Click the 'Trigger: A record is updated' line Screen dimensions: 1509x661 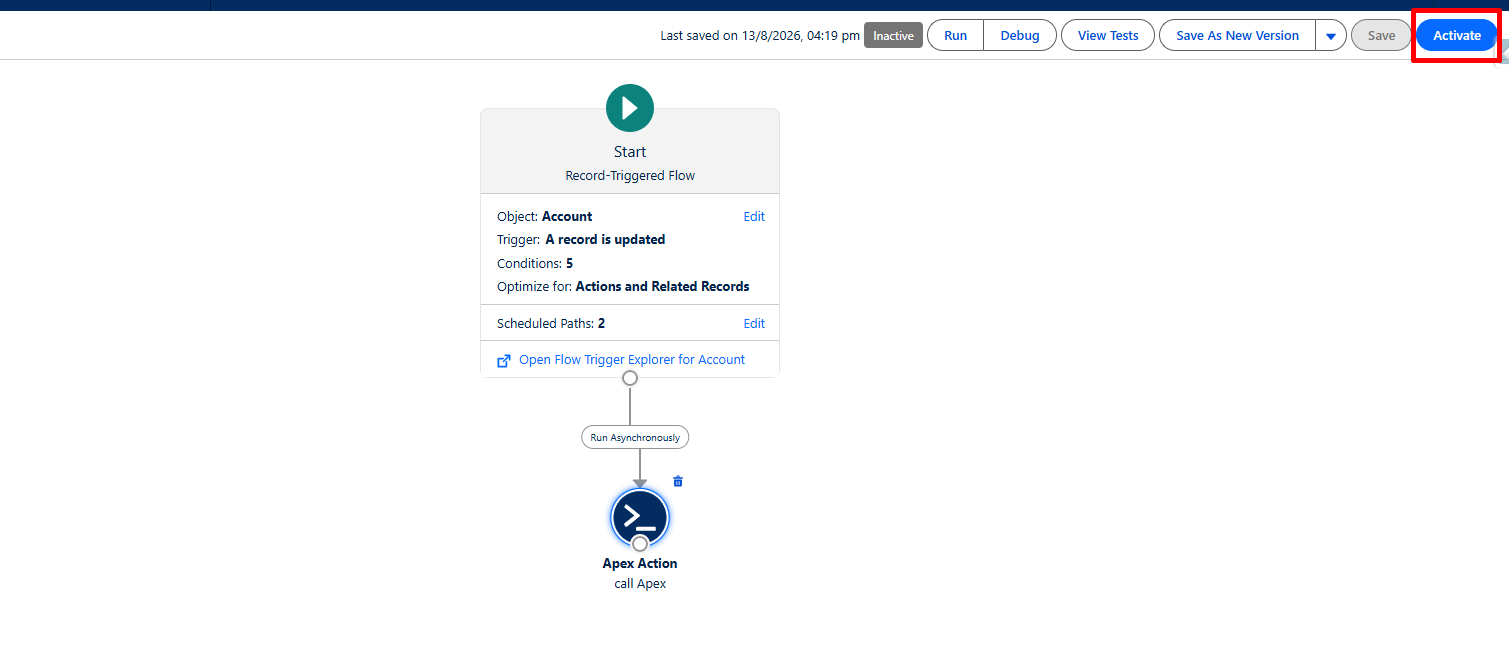[581, 240]
